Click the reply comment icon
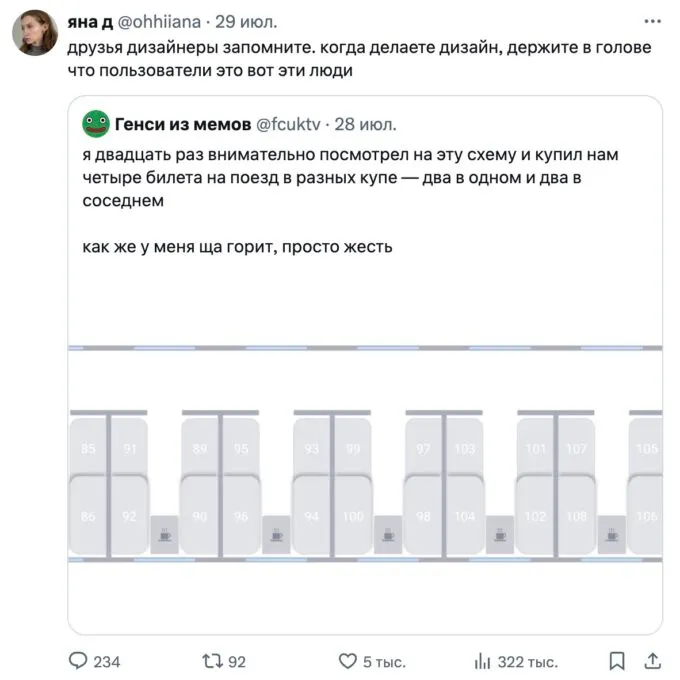Viewport: 680px width, 680px height. pos(79,661)
